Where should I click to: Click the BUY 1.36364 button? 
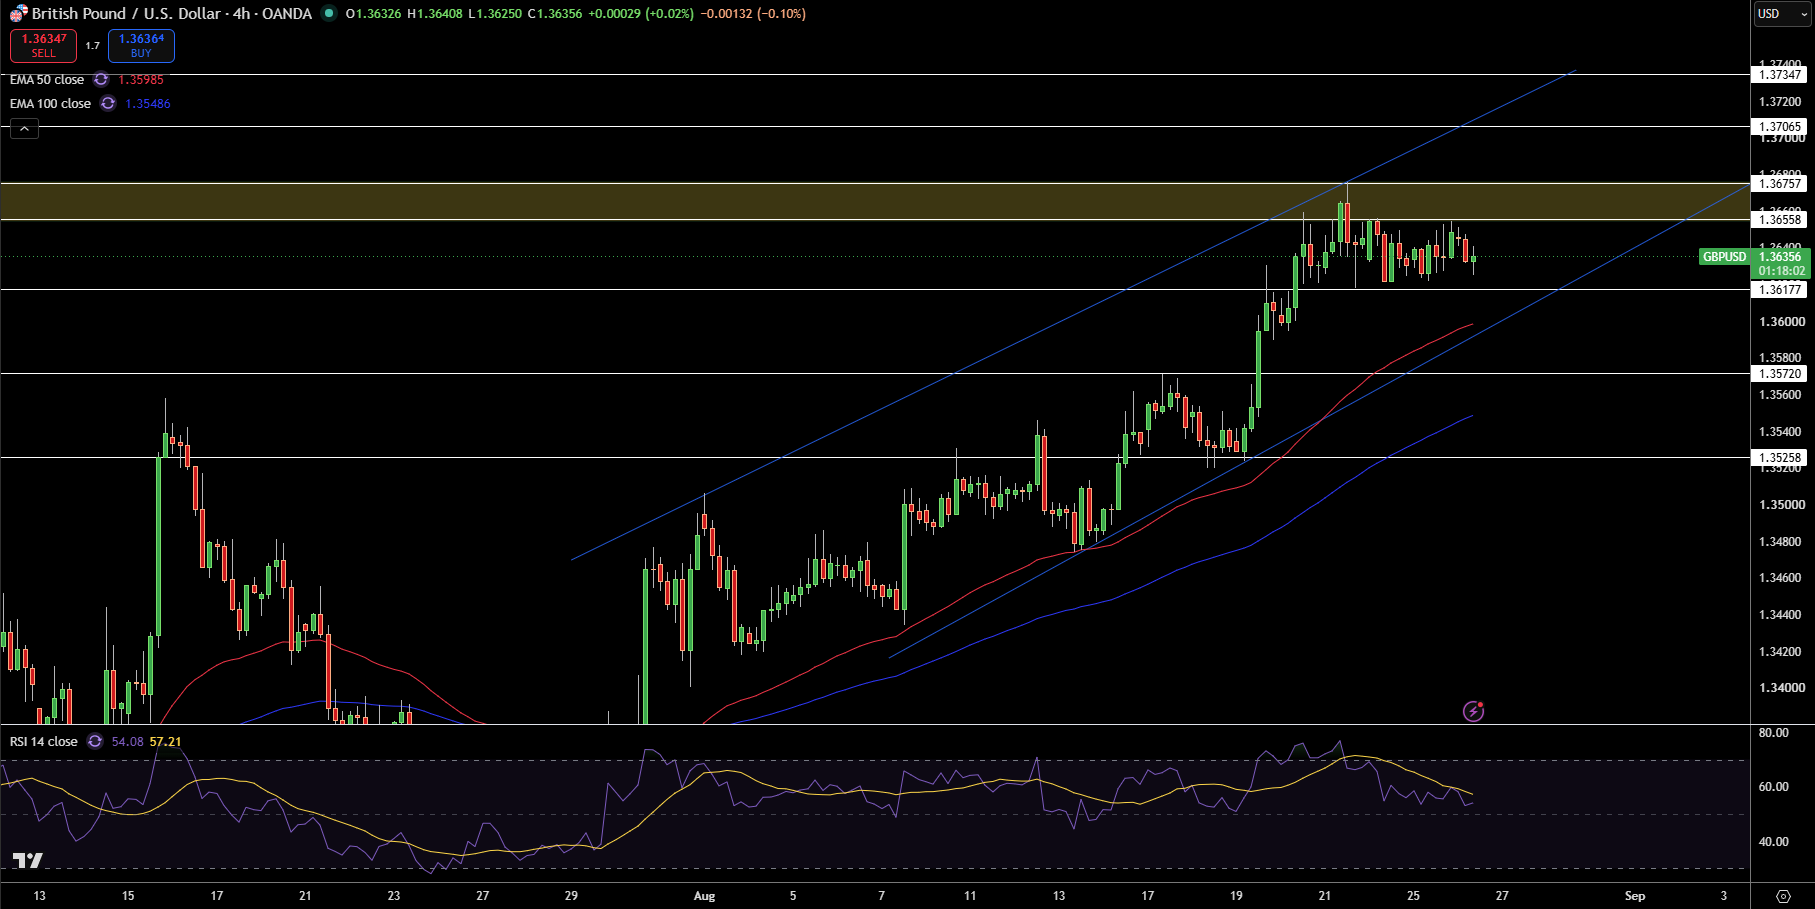coord(141,46)
